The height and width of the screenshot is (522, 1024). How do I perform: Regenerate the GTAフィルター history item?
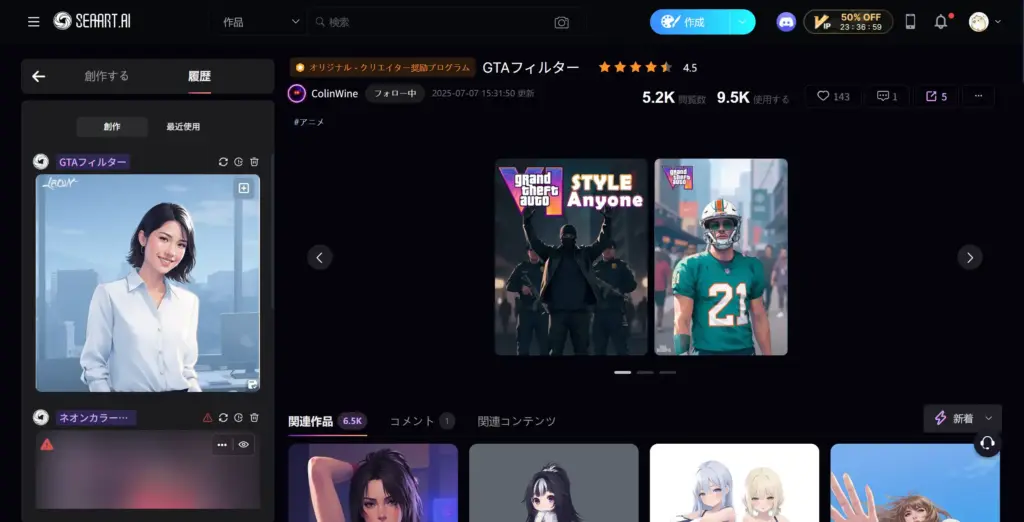223,162
